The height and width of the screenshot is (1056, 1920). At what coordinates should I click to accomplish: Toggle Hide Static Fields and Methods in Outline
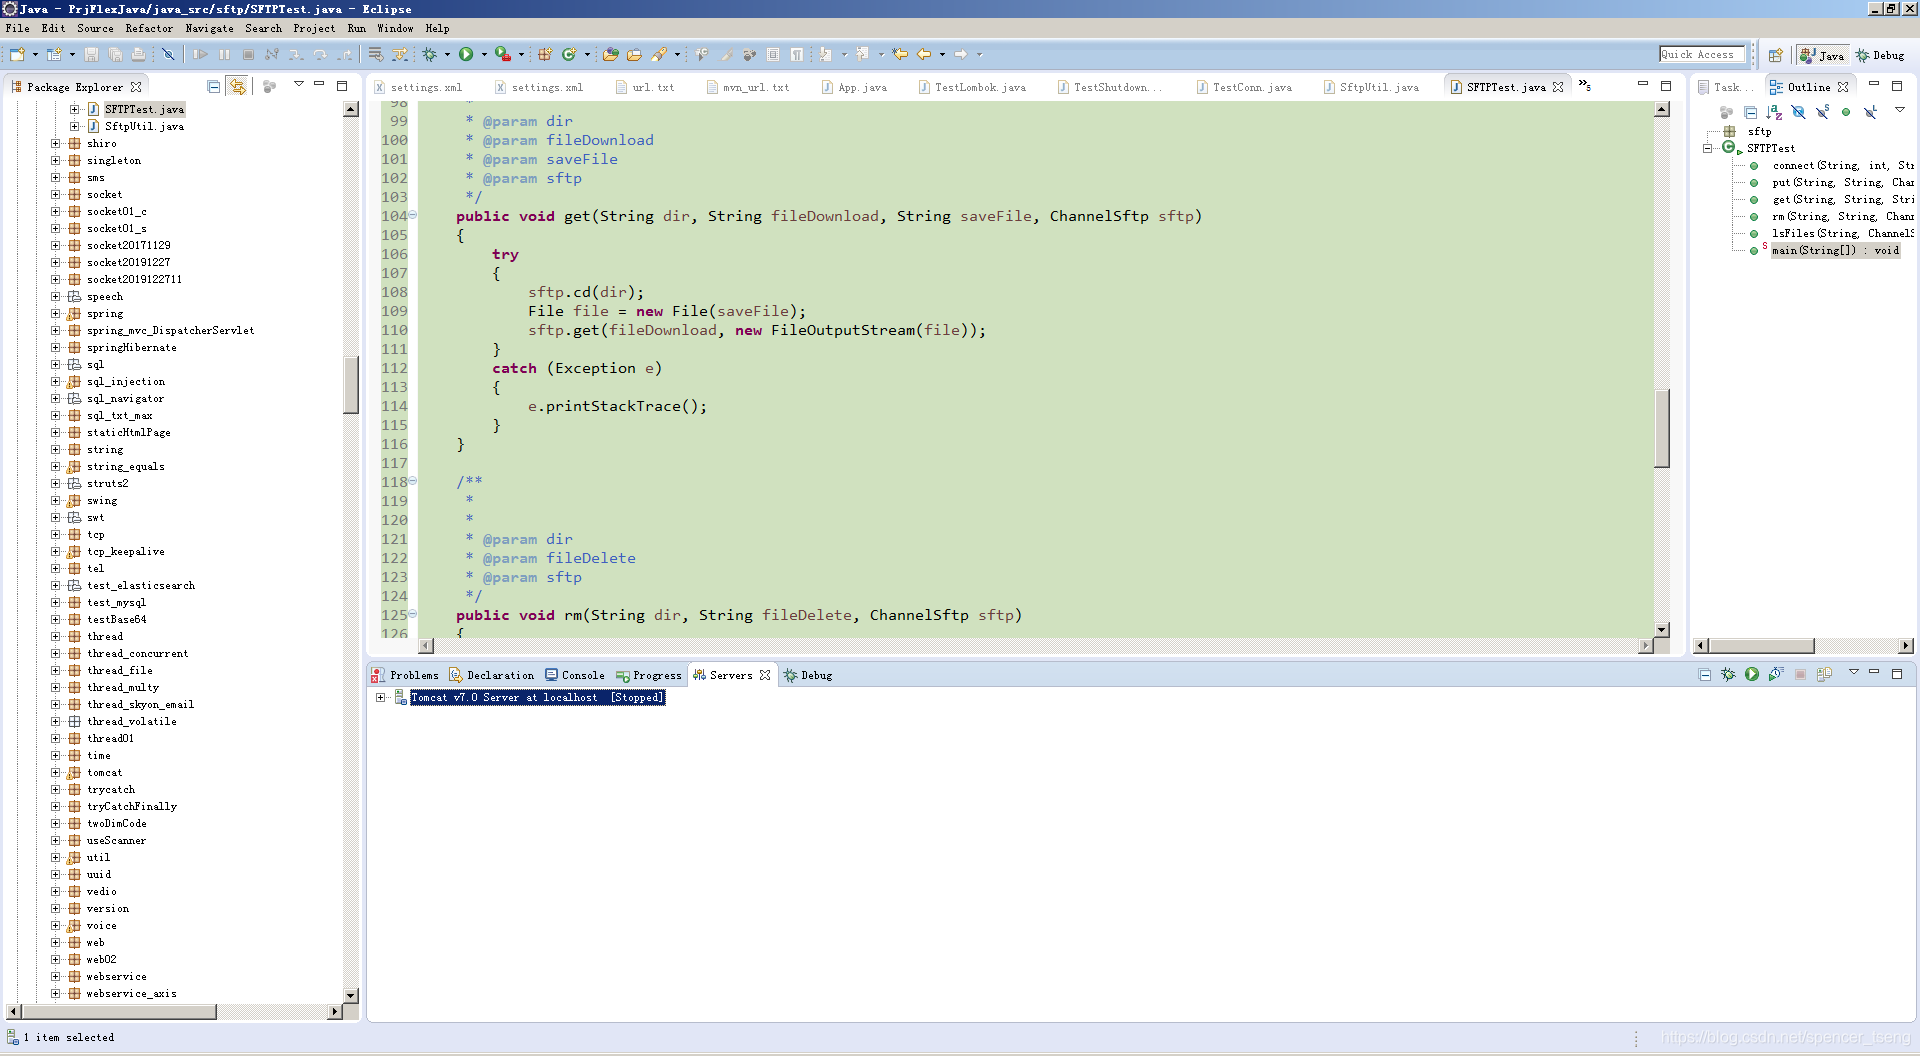[x=1823, y=112]
